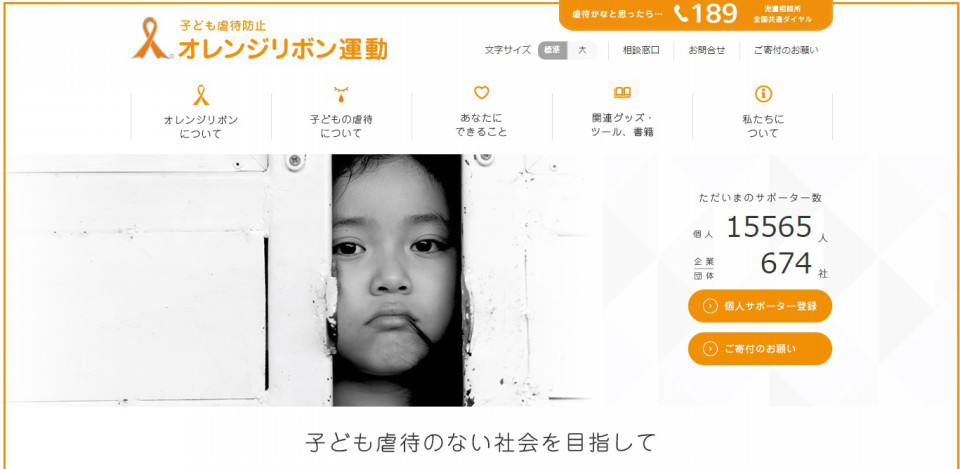Set text size to 標準
Viewport: 960px width, 469px height.
pyautogui.click(x=552, y=50)
